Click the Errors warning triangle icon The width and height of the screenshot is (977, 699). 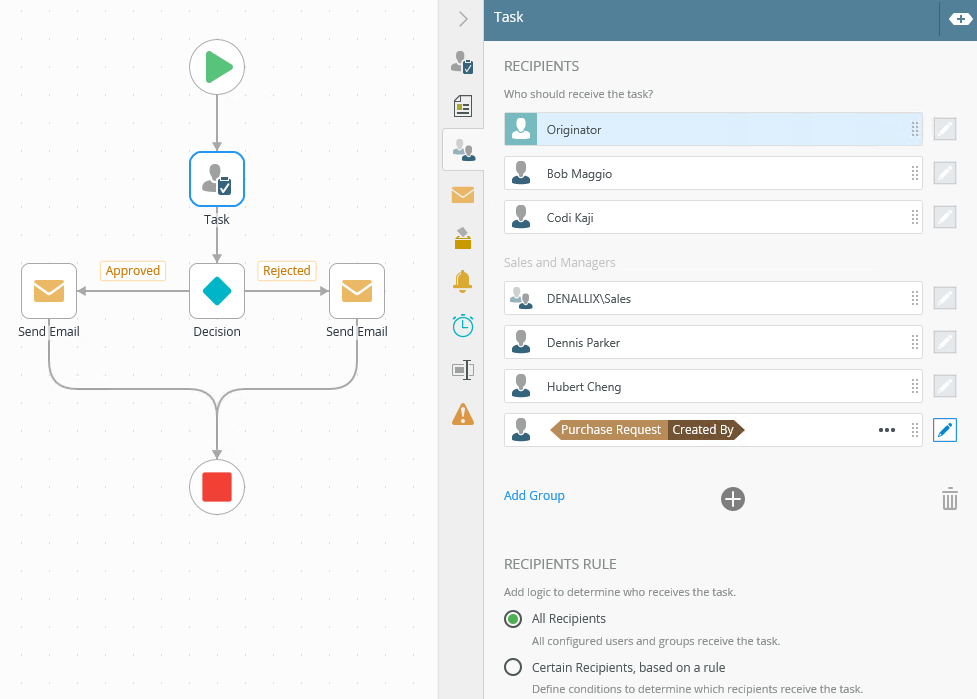463,414
